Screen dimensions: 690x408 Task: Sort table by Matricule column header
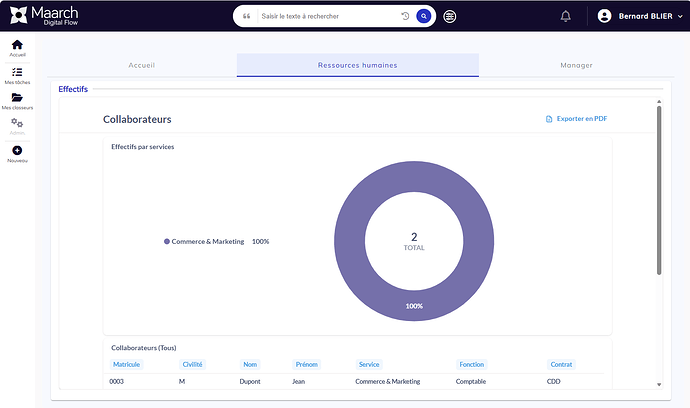pos(126,364)
